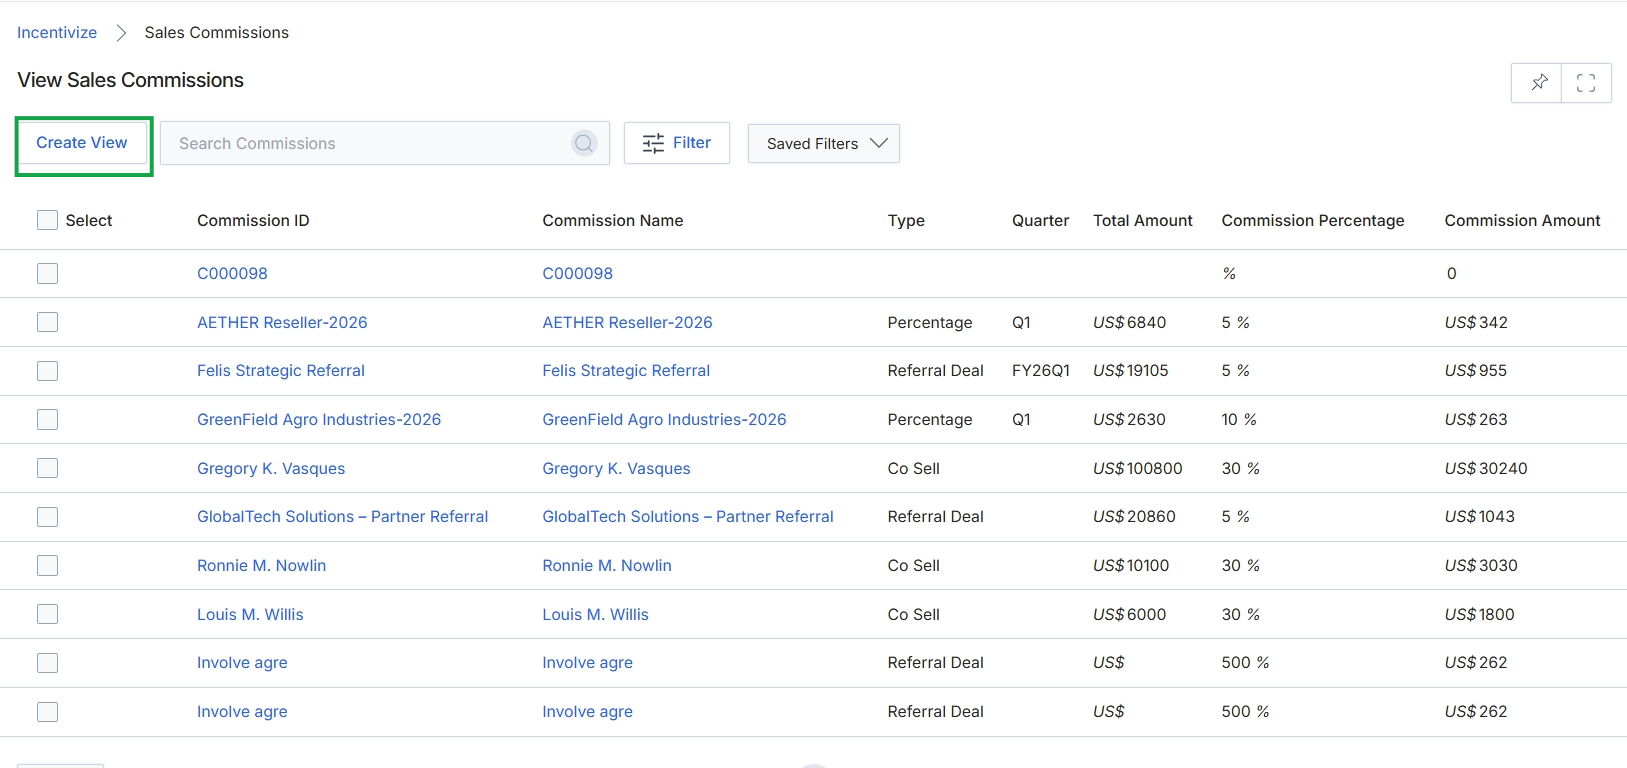Pin the Sales Commissions view
1627x768 pixels.
(1538, 83)
